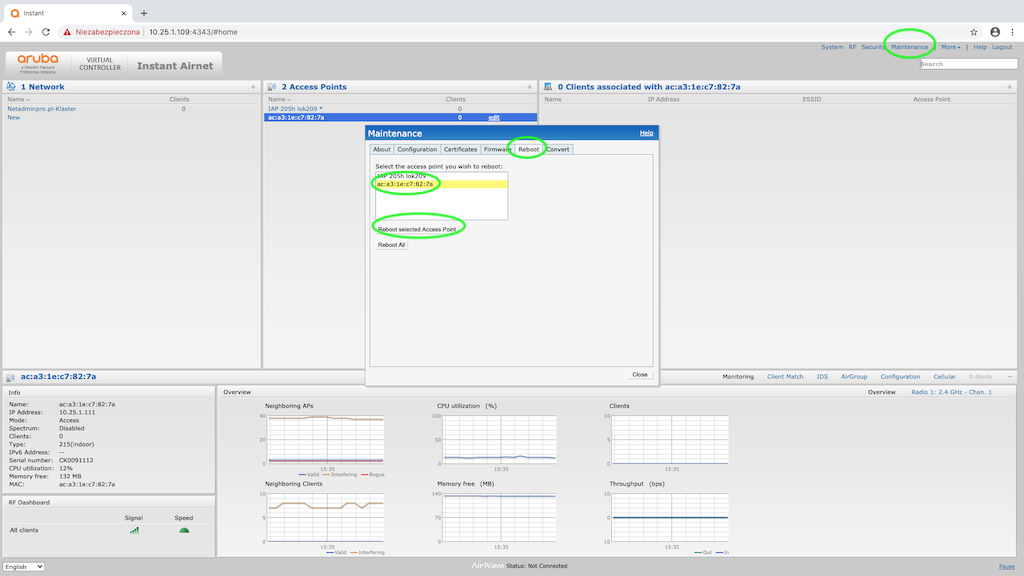Click the green signal strength icon
Image resolution: width=1024 pixels, height=576 pixels.
point(134,530)
